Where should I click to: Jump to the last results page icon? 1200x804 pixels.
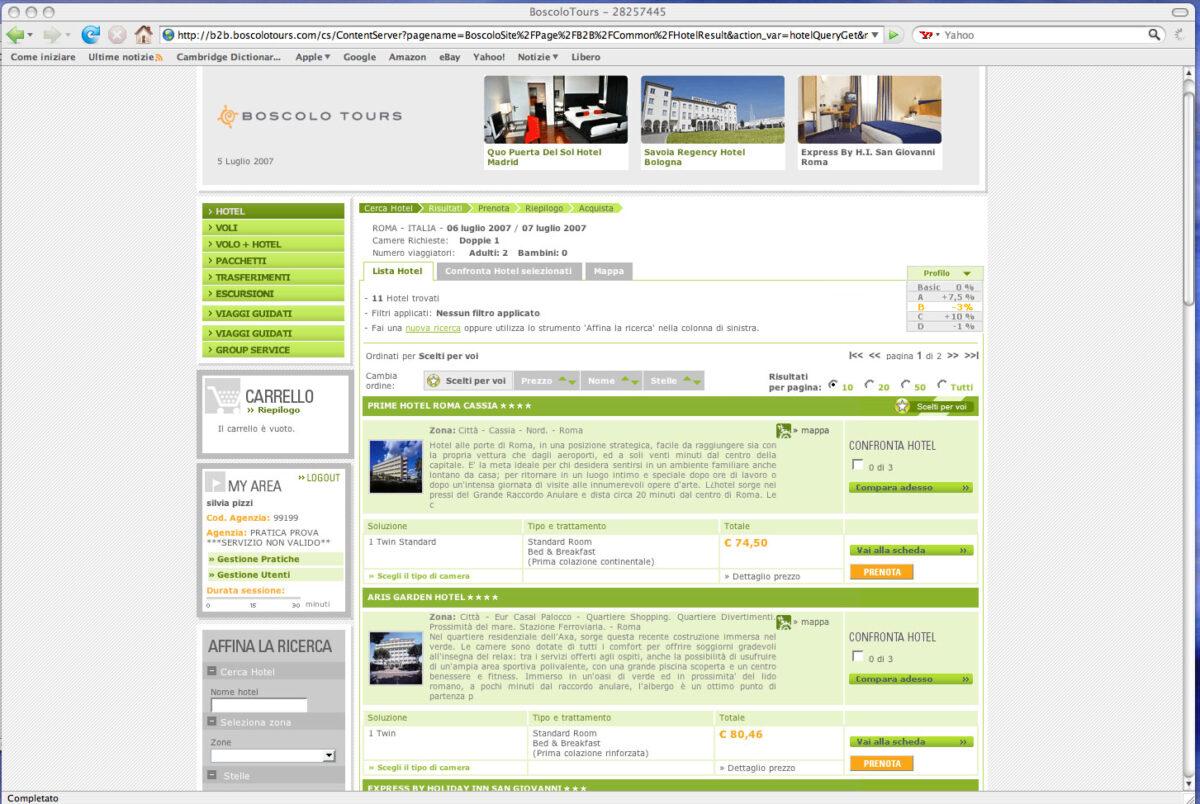tap(971, 355)
